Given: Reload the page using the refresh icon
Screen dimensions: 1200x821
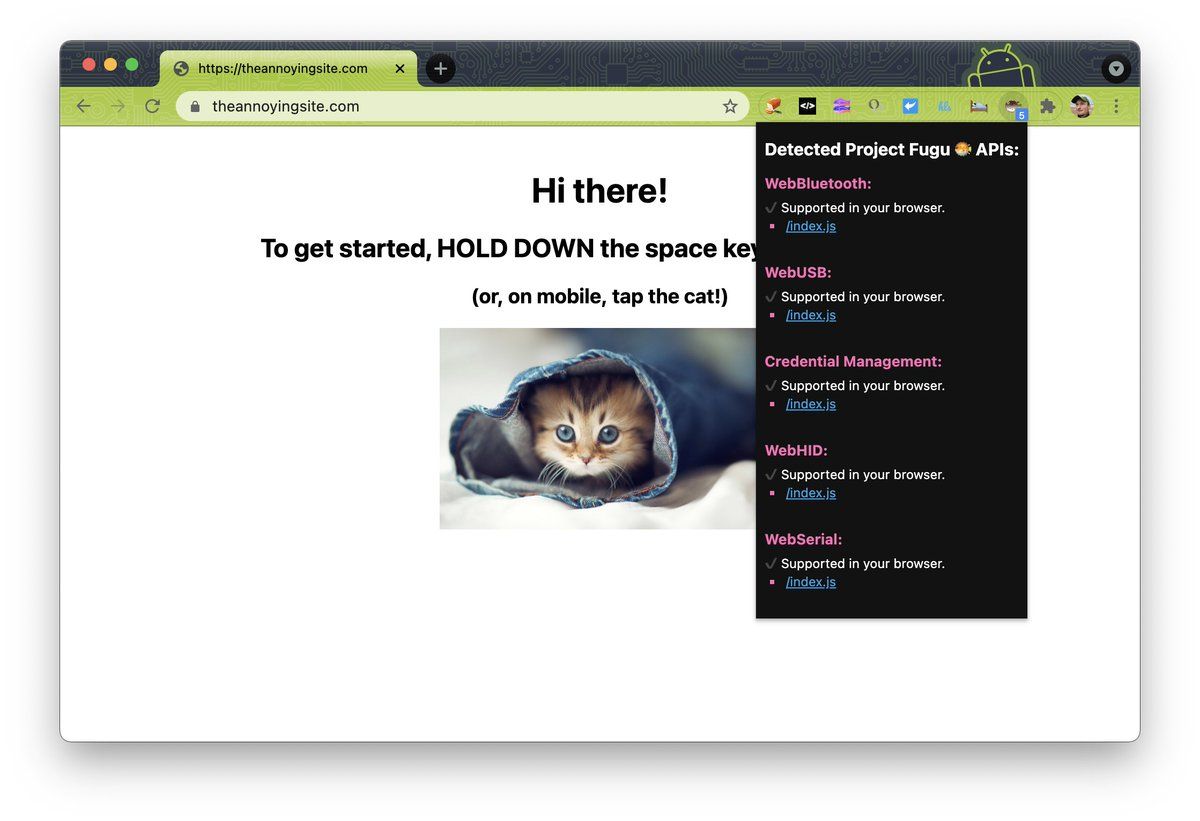Looking at the screenshot, I should pos(152,105).
